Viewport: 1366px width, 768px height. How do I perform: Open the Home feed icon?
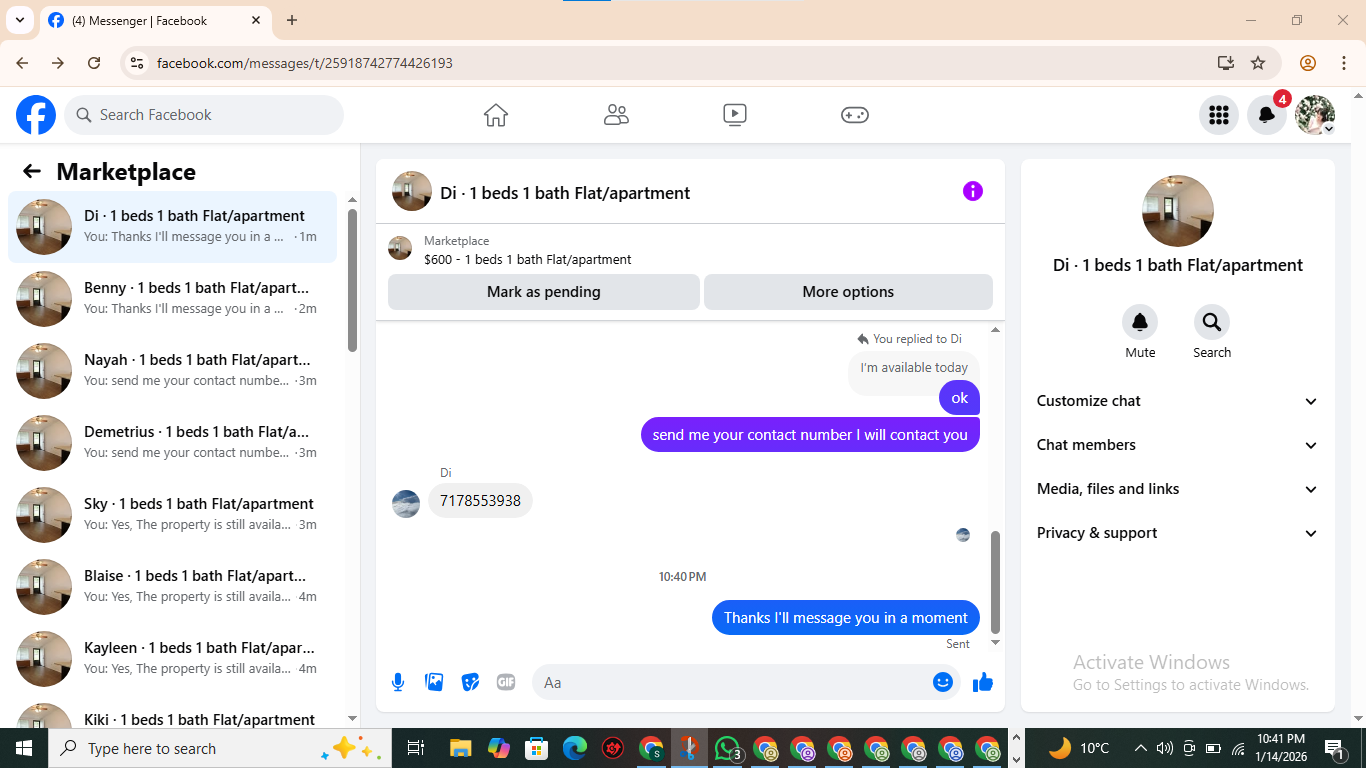[496, 115]
